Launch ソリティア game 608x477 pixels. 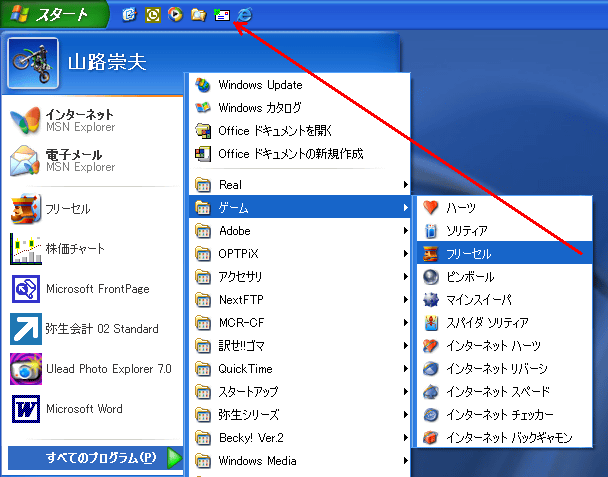click(504, 231)
